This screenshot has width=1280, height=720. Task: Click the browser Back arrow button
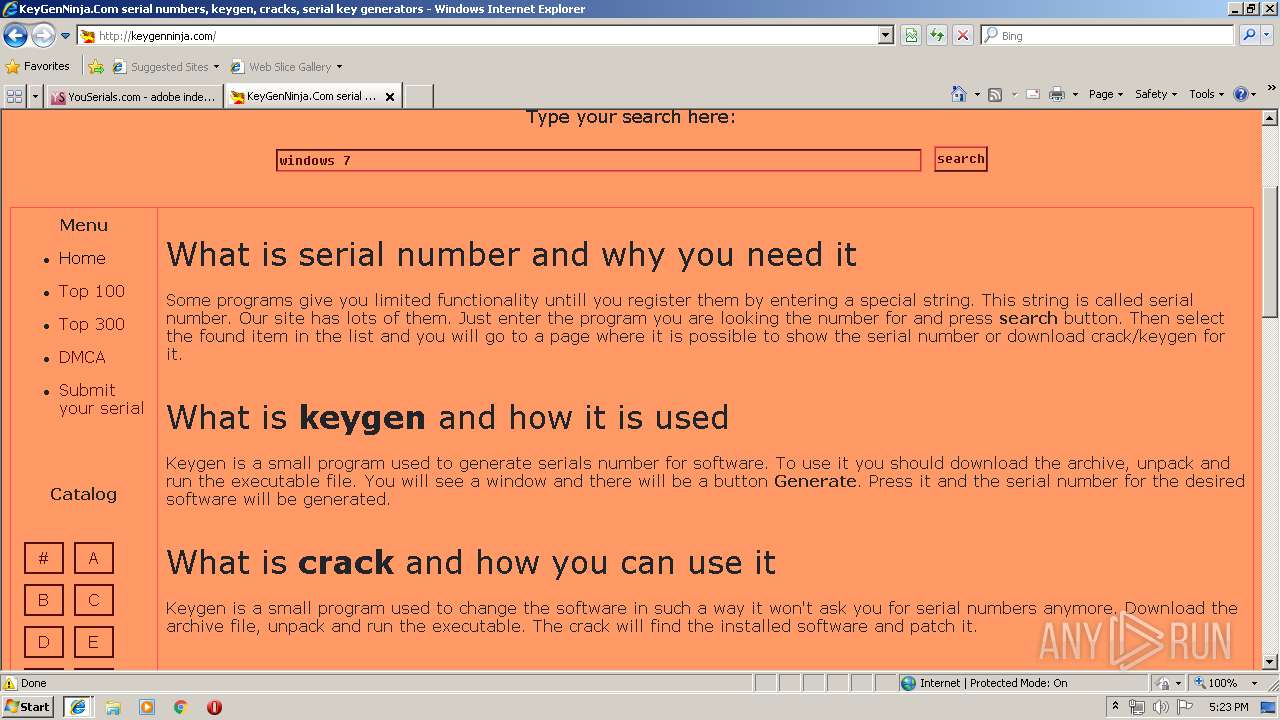pos(15,36)
